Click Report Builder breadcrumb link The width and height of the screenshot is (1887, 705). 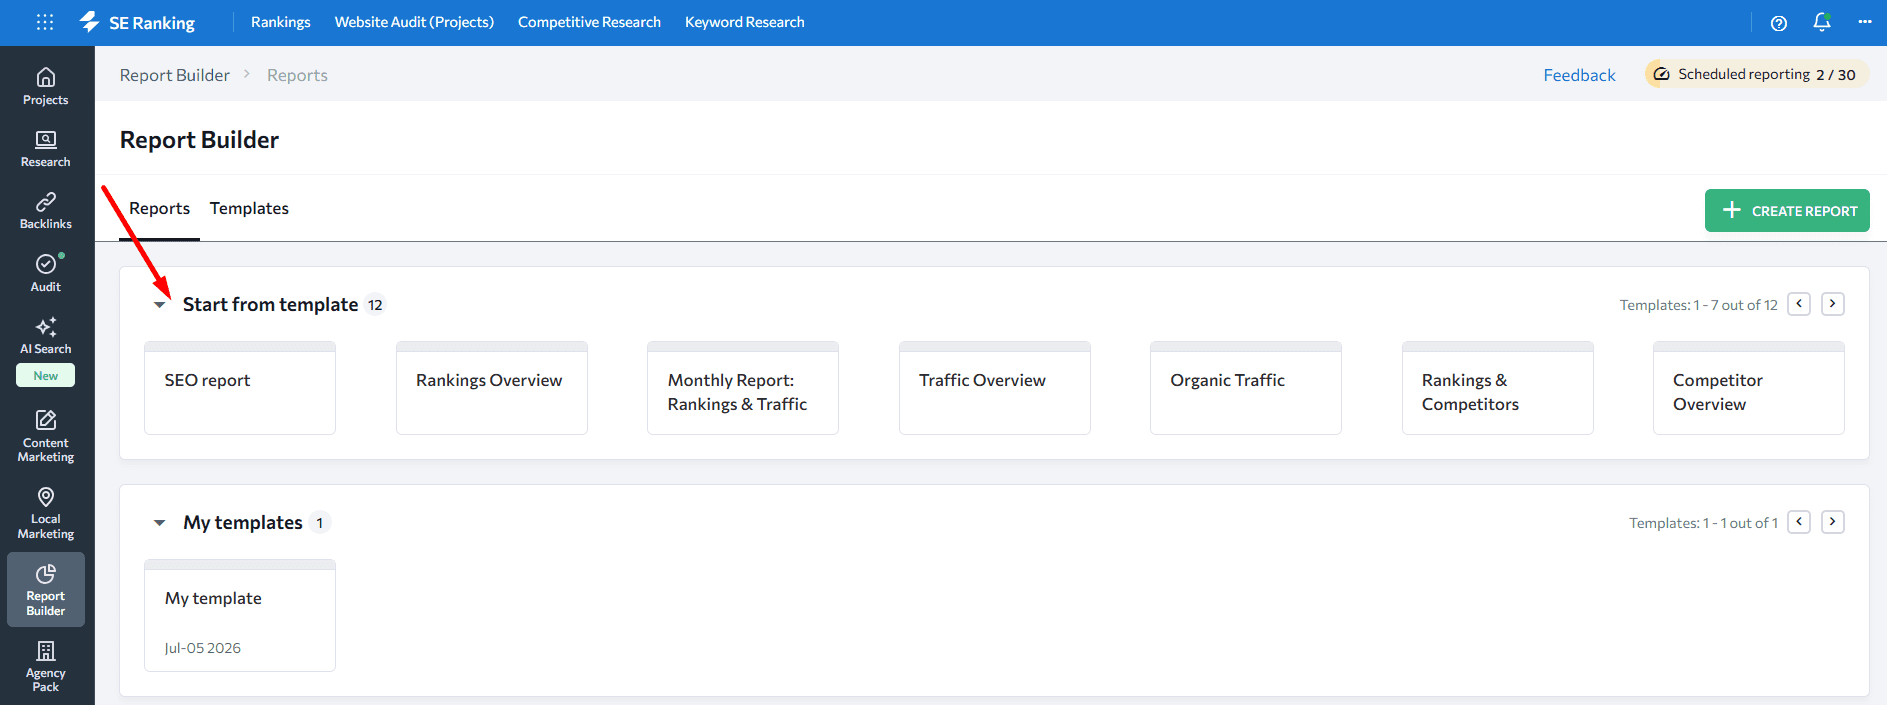coord(175,75)
